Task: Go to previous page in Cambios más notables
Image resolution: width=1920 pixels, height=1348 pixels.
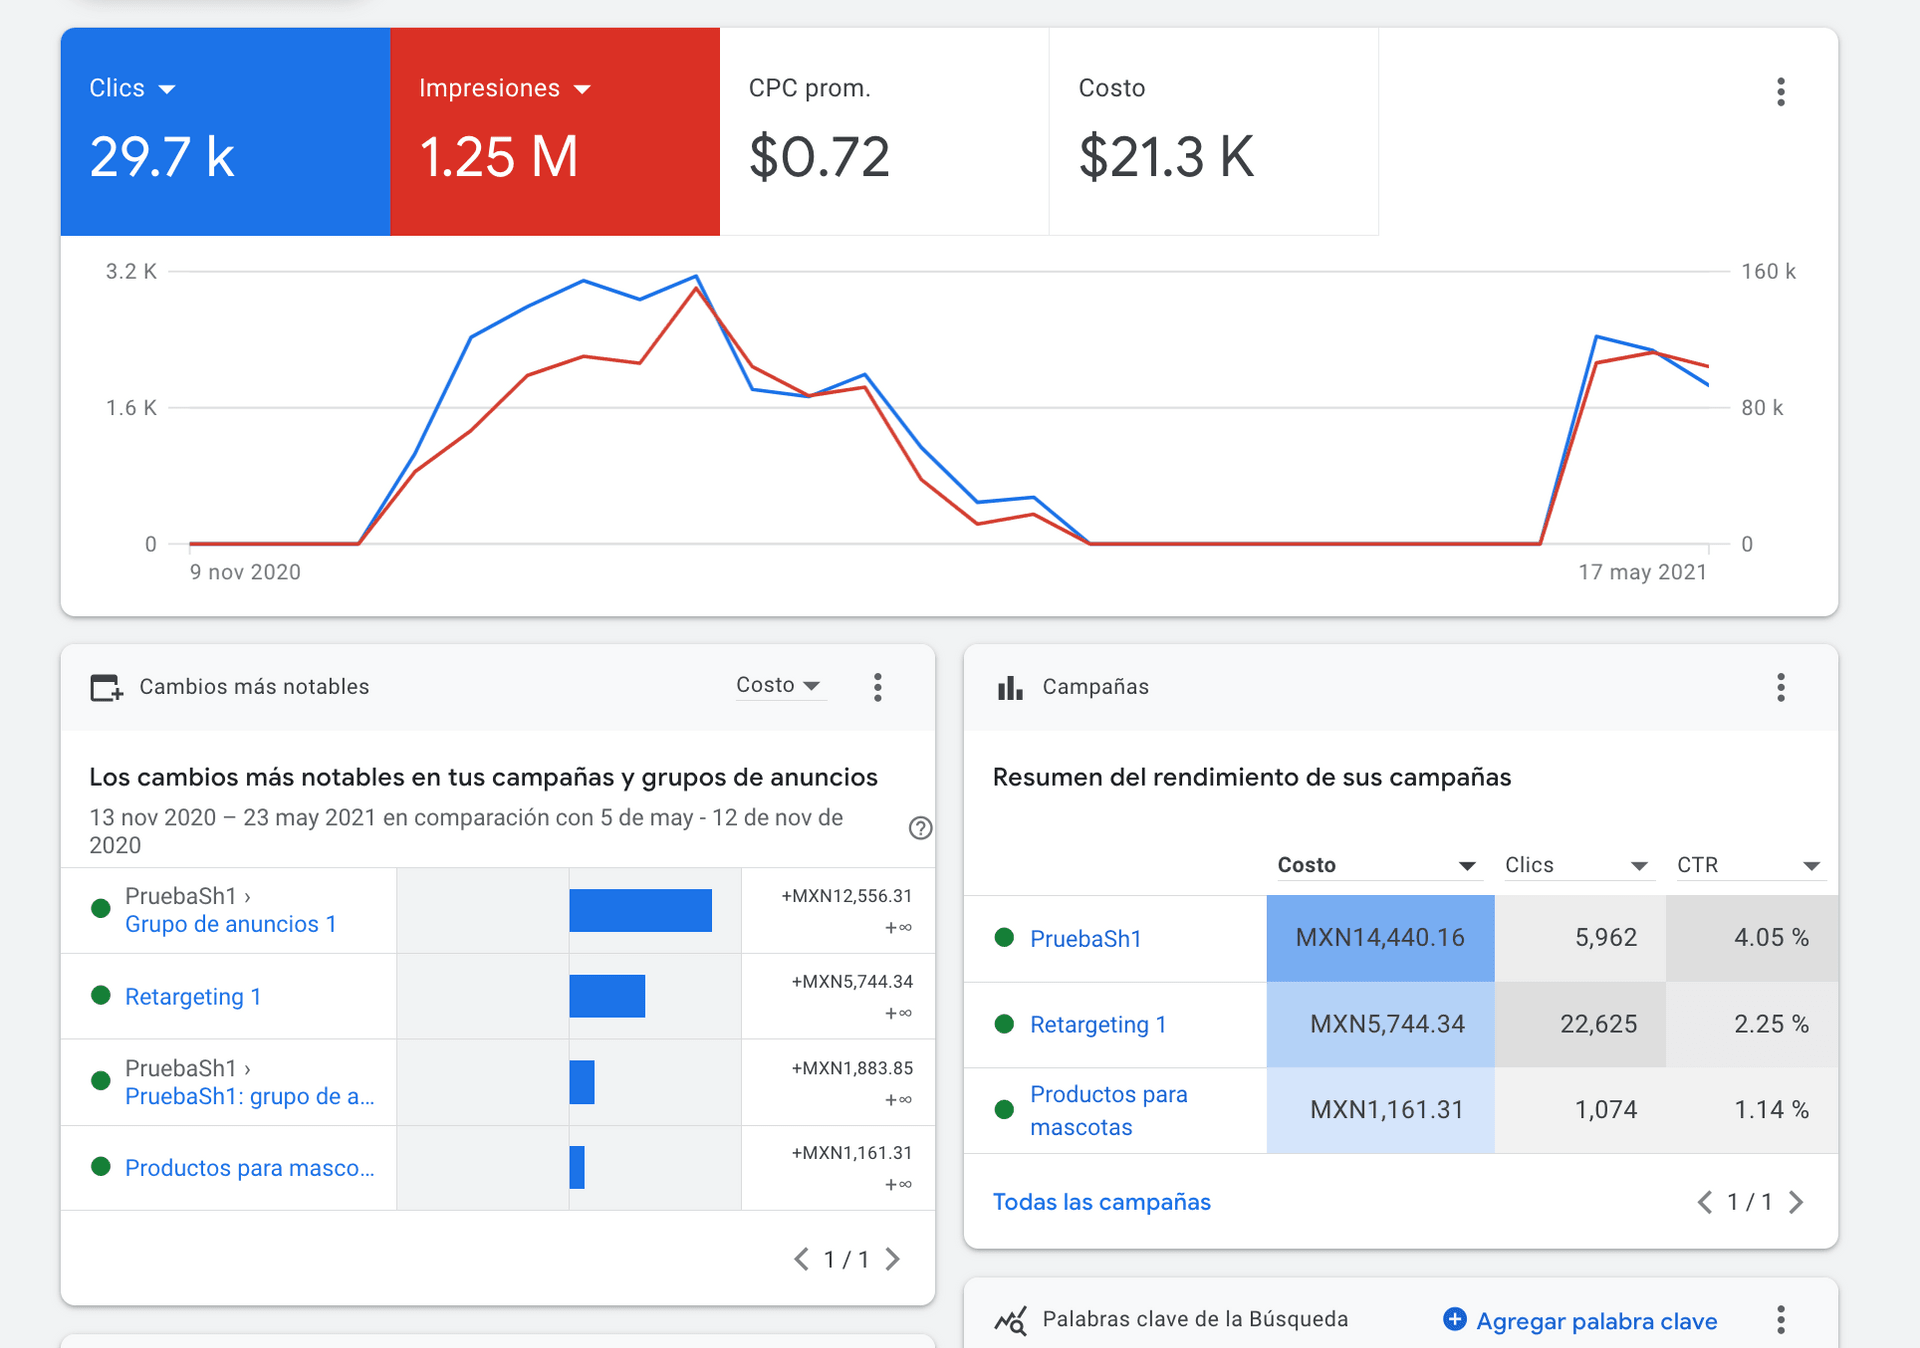Action: pos(801,1259)
